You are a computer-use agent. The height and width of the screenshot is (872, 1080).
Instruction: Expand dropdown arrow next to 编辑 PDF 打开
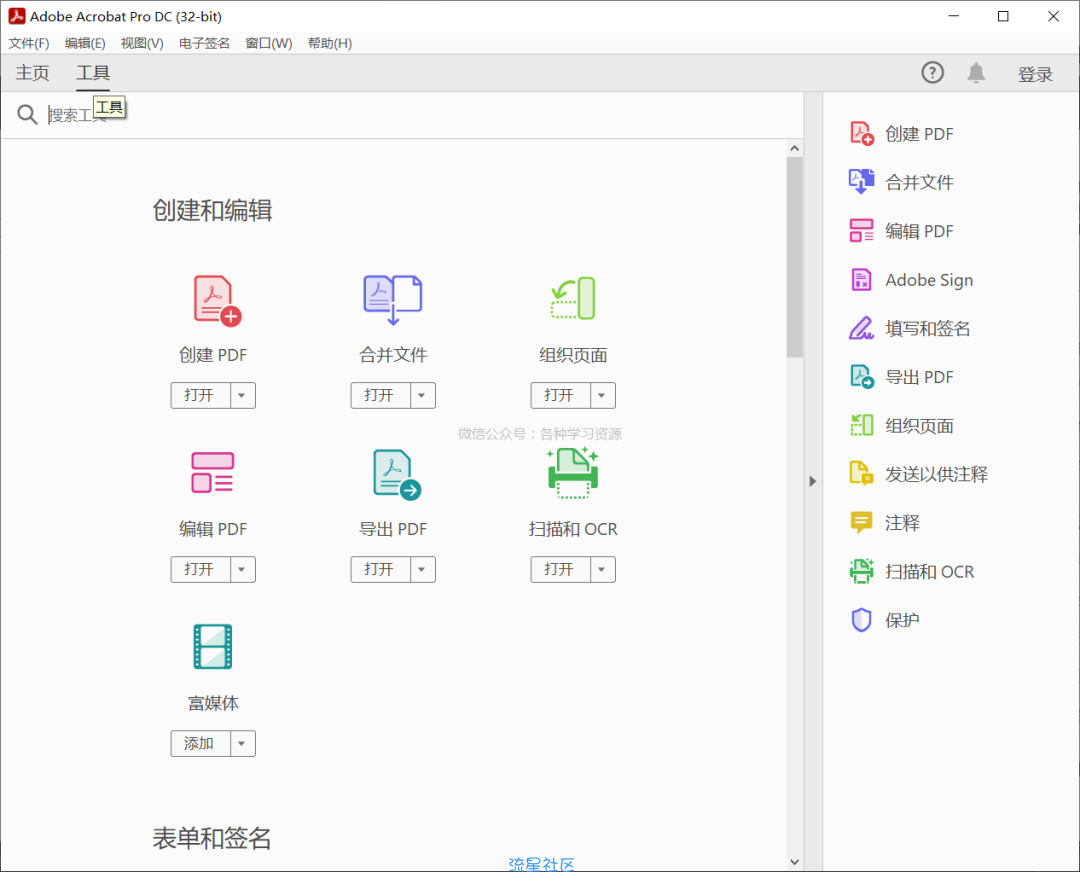pyautogui.click(x=242, y=570)
